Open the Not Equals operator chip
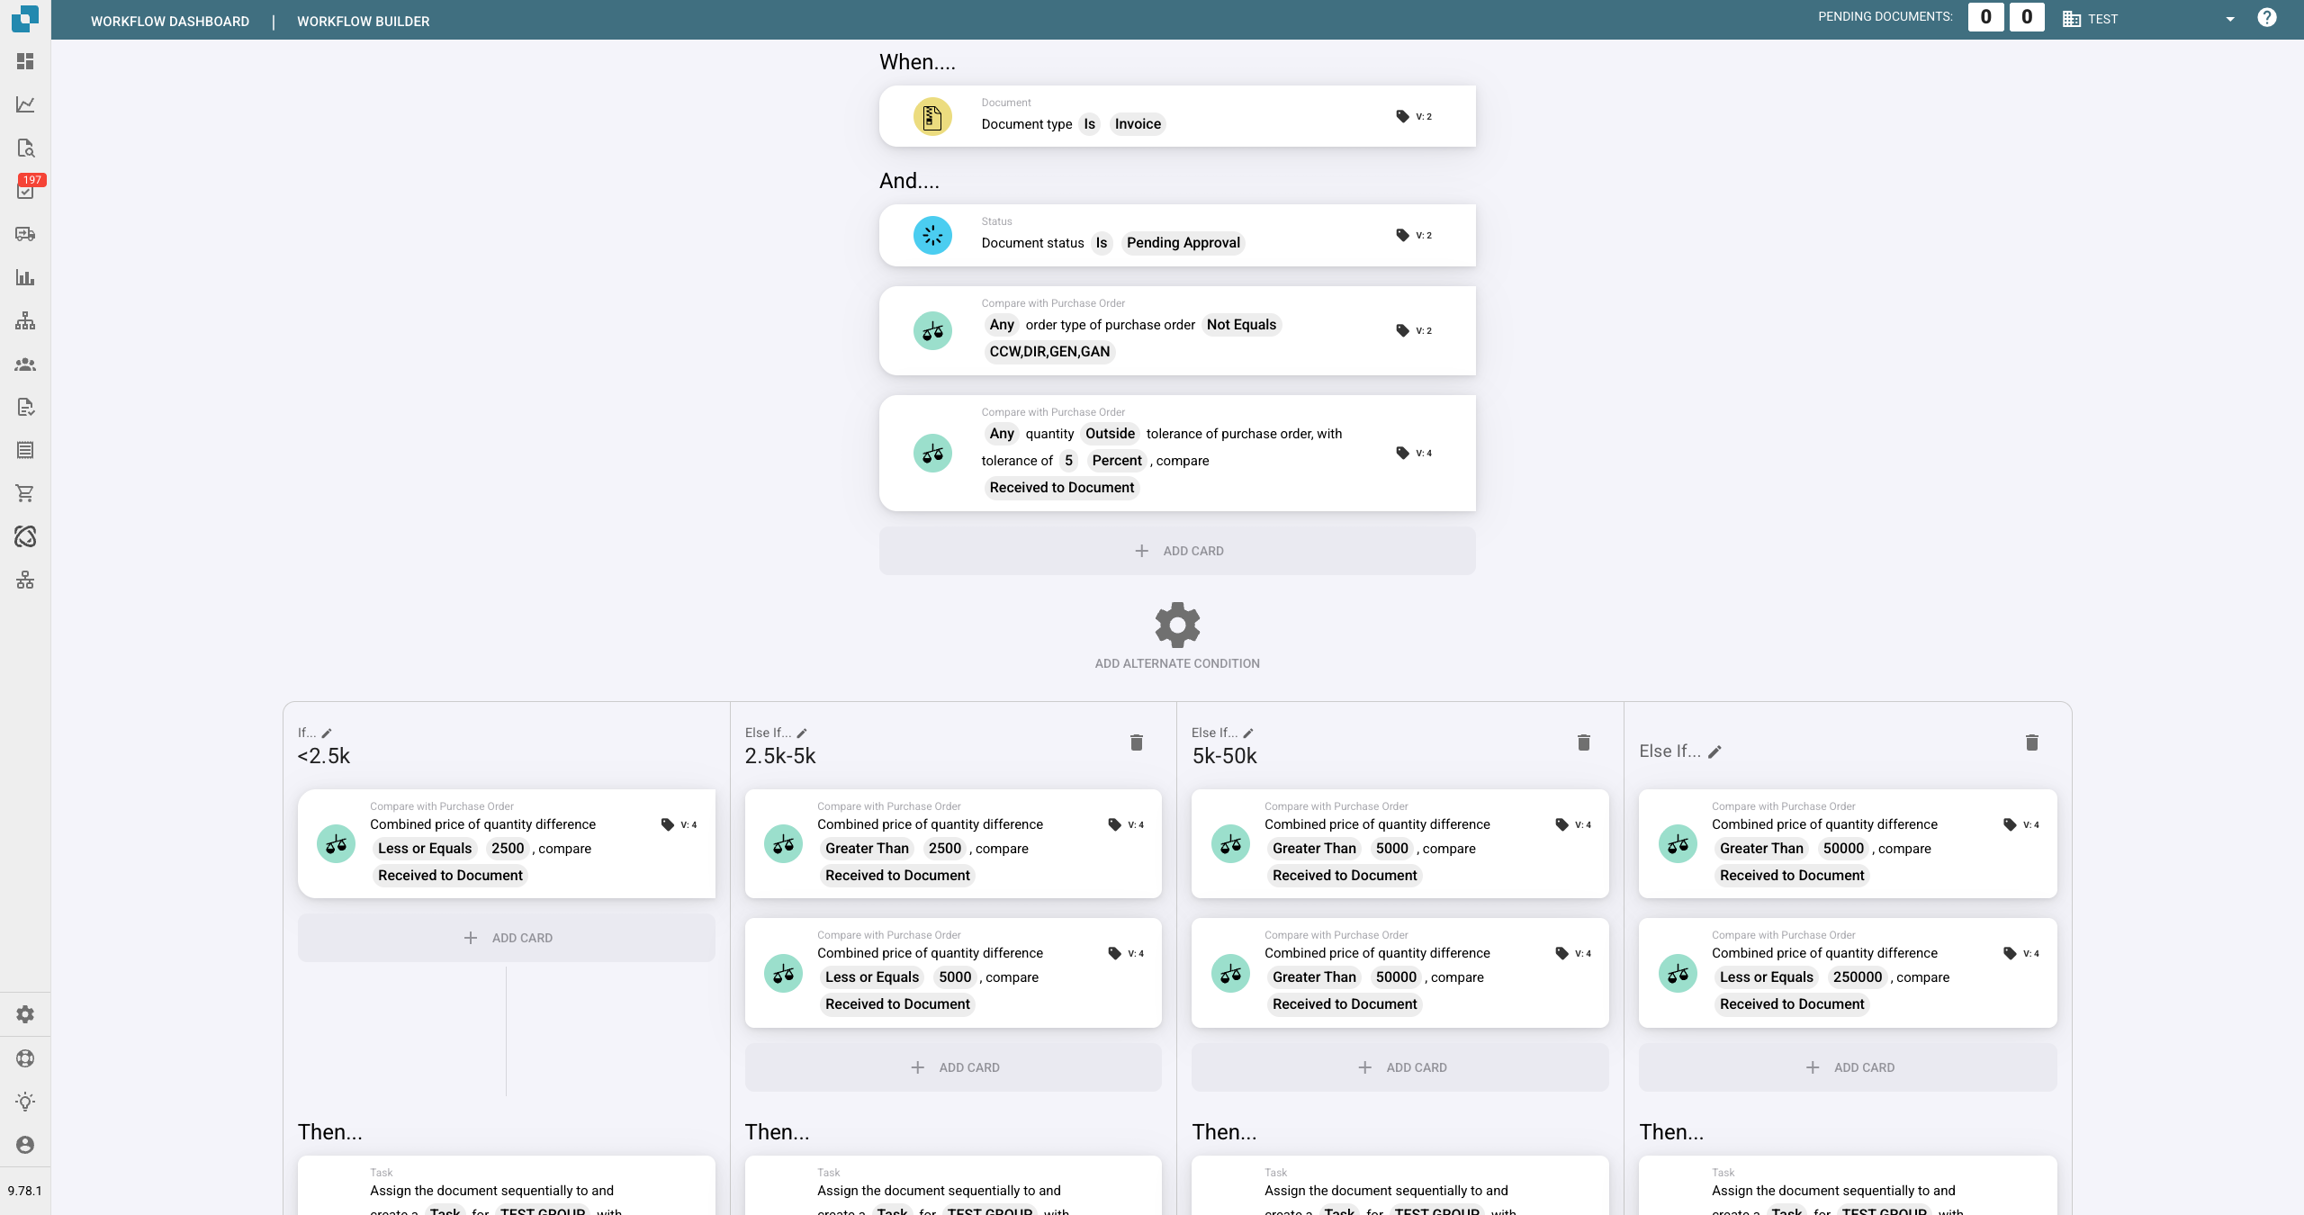Image resolution: width=2304 pixels, height=1215 pixels. pyautogui.click(x=1240, y=325)
